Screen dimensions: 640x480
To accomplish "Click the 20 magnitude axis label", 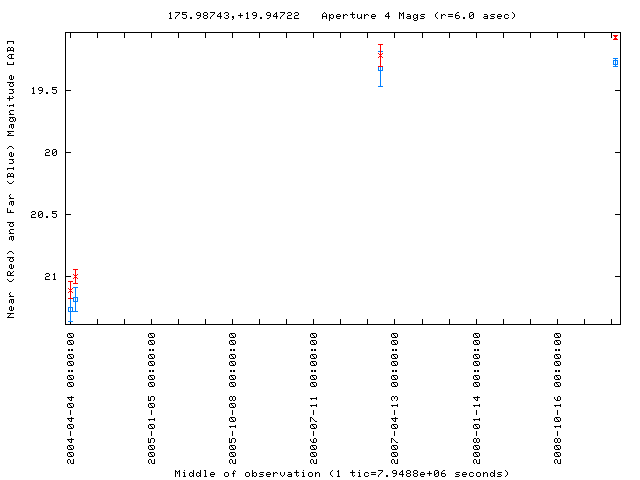I will click(51, 153).
